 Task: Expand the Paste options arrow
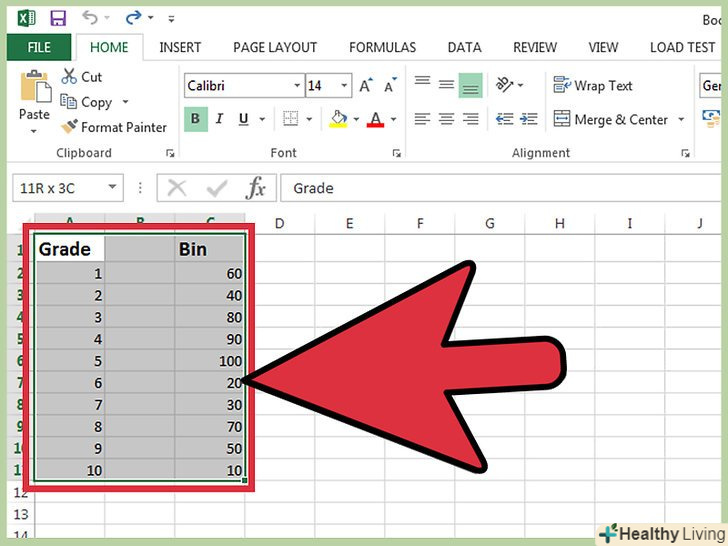click(x=34, y=131)
